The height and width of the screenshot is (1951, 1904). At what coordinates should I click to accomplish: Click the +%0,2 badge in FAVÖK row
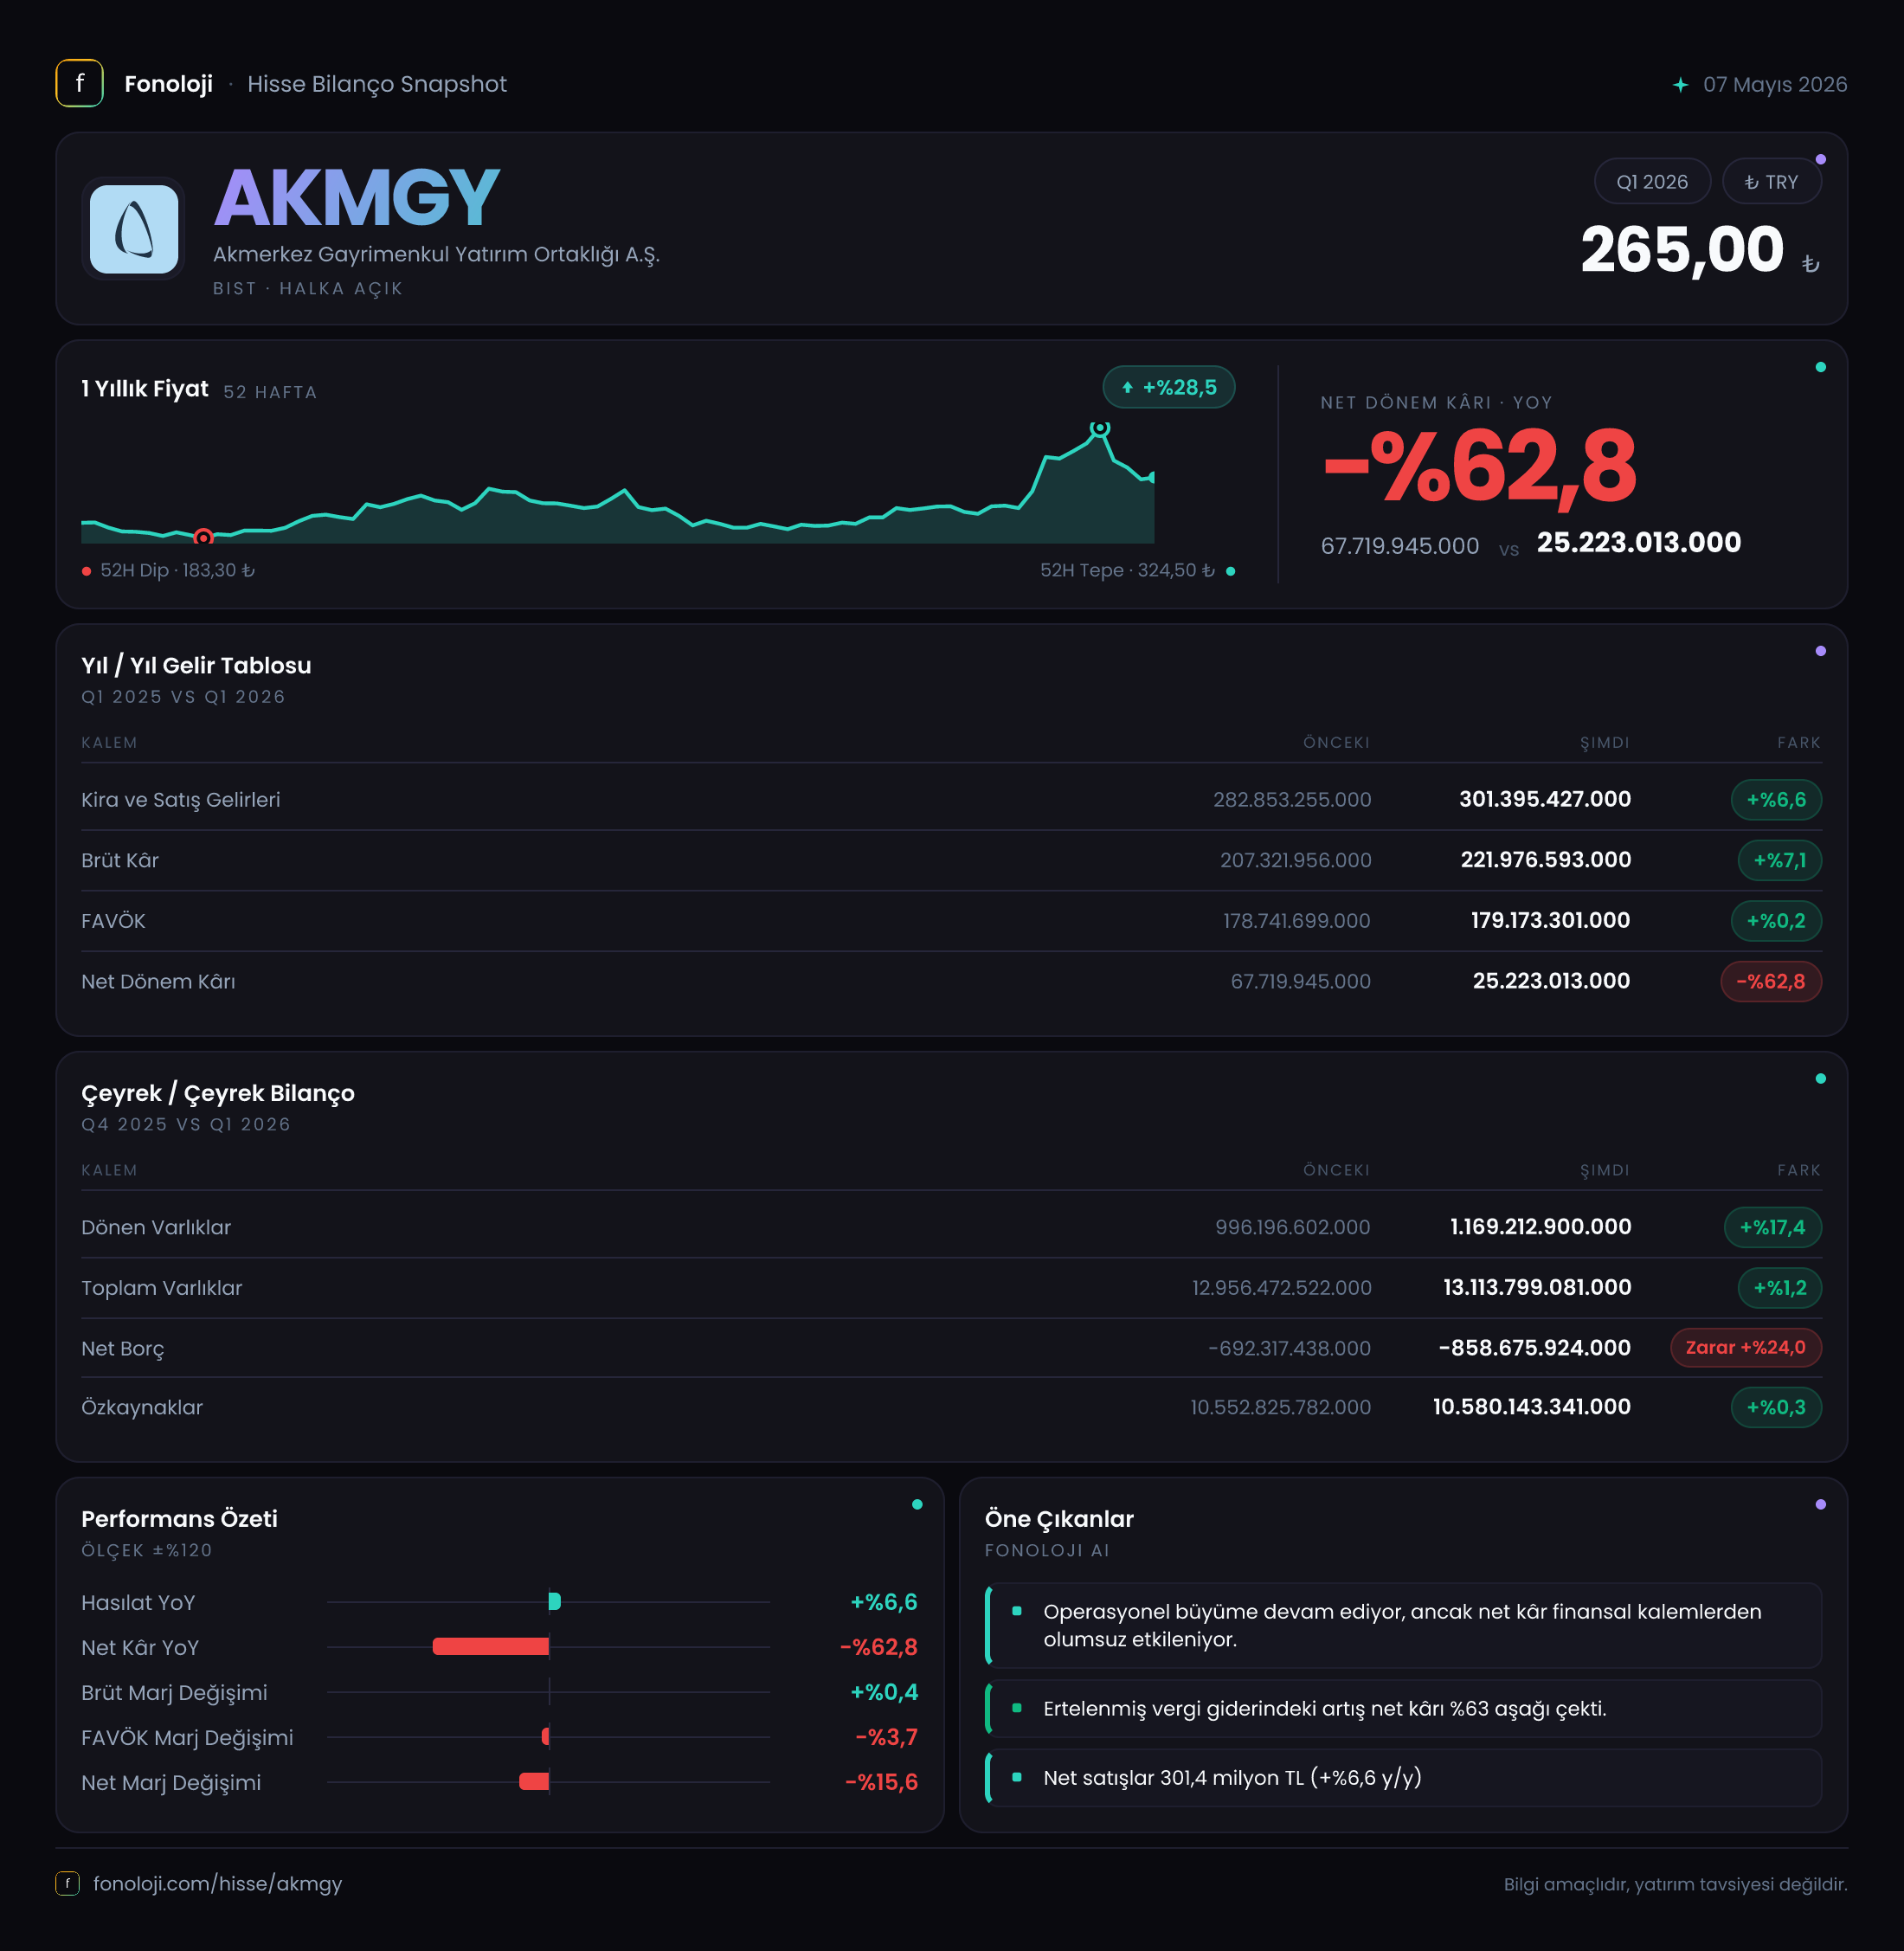click(1776, 921)
